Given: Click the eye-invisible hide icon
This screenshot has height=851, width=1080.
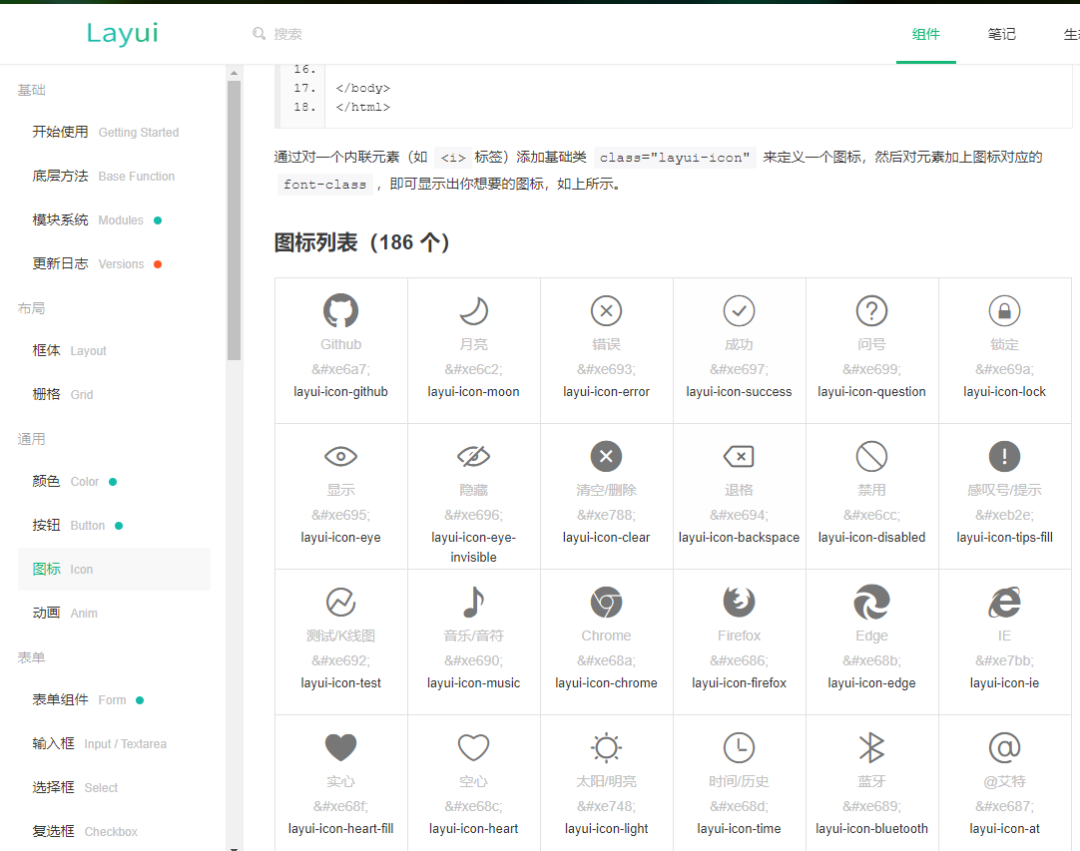Looking at the screenshot, I should pos(473,457).
